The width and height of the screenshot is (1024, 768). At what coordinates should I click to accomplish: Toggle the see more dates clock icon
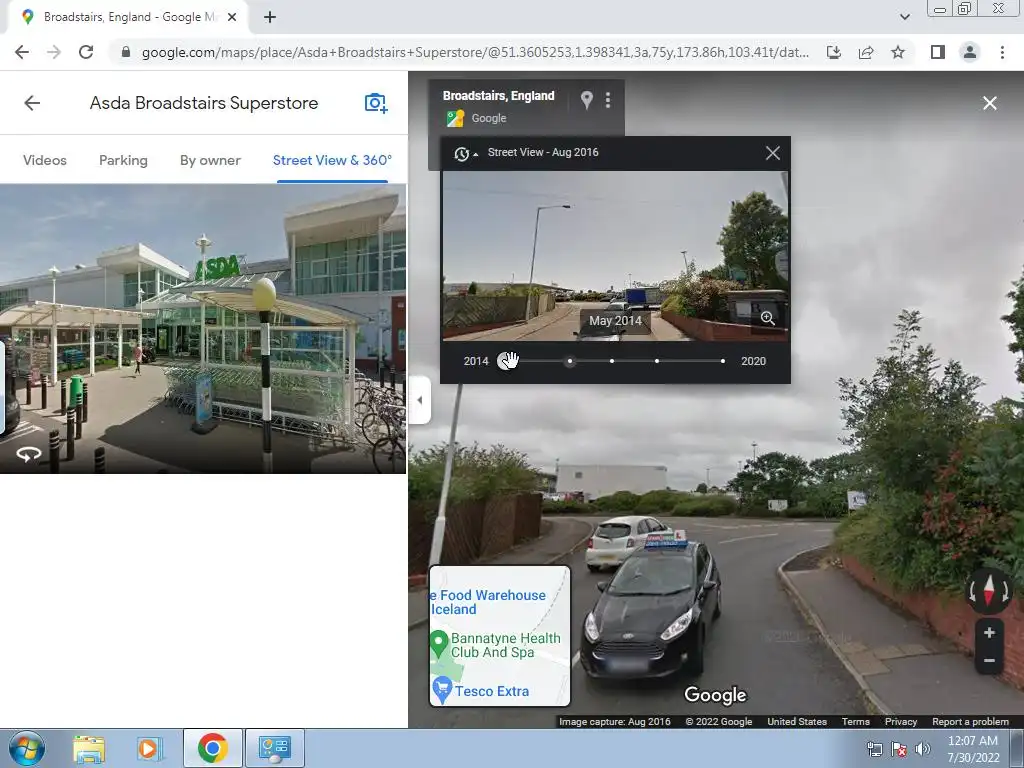[x=465, y=153]
